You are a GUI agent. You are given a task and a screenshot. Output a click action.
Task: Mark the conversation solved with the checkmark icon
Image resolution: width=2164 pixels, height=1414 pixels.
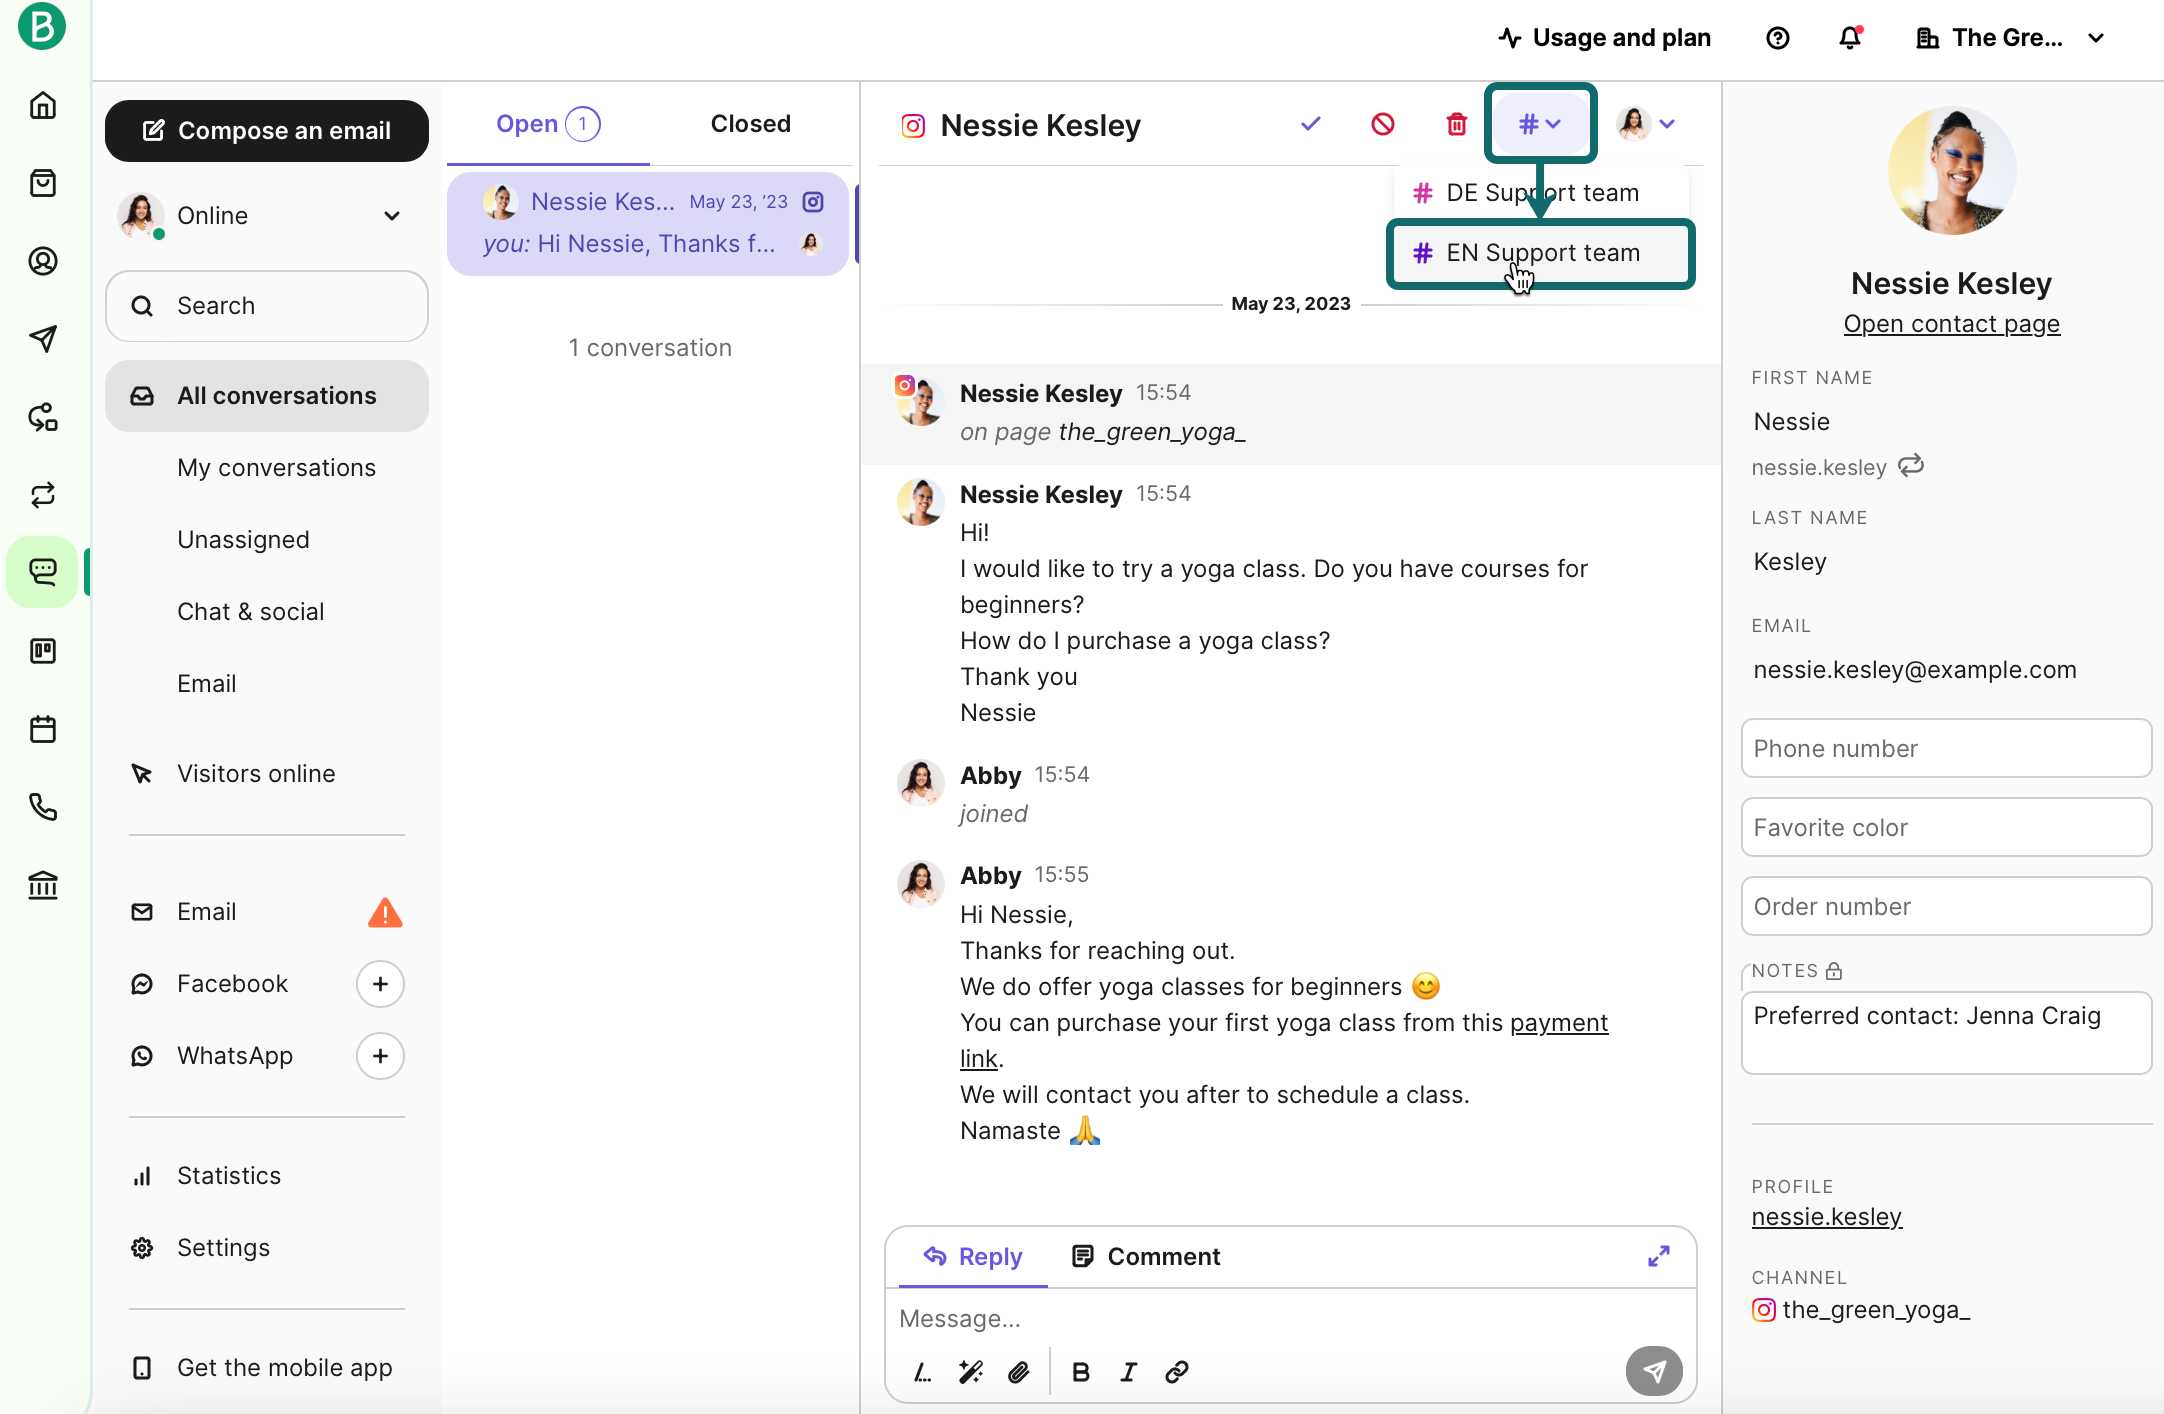click(1311, 124)
